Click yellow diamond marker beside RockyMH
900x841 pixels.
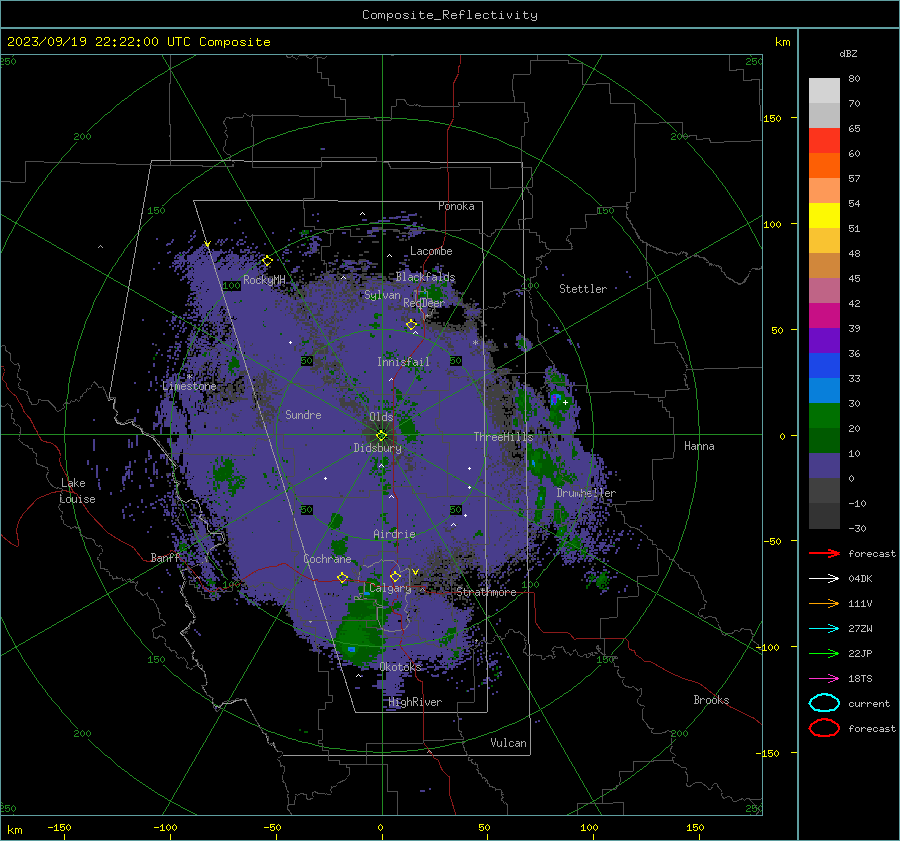[267, 261]
